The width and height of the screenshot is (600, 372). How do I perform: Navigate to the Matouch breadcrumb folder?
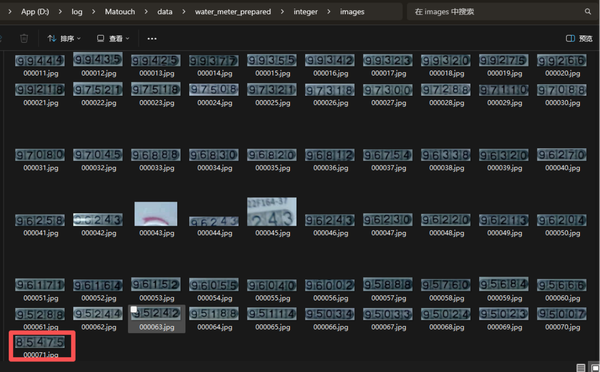coord(120,12)
